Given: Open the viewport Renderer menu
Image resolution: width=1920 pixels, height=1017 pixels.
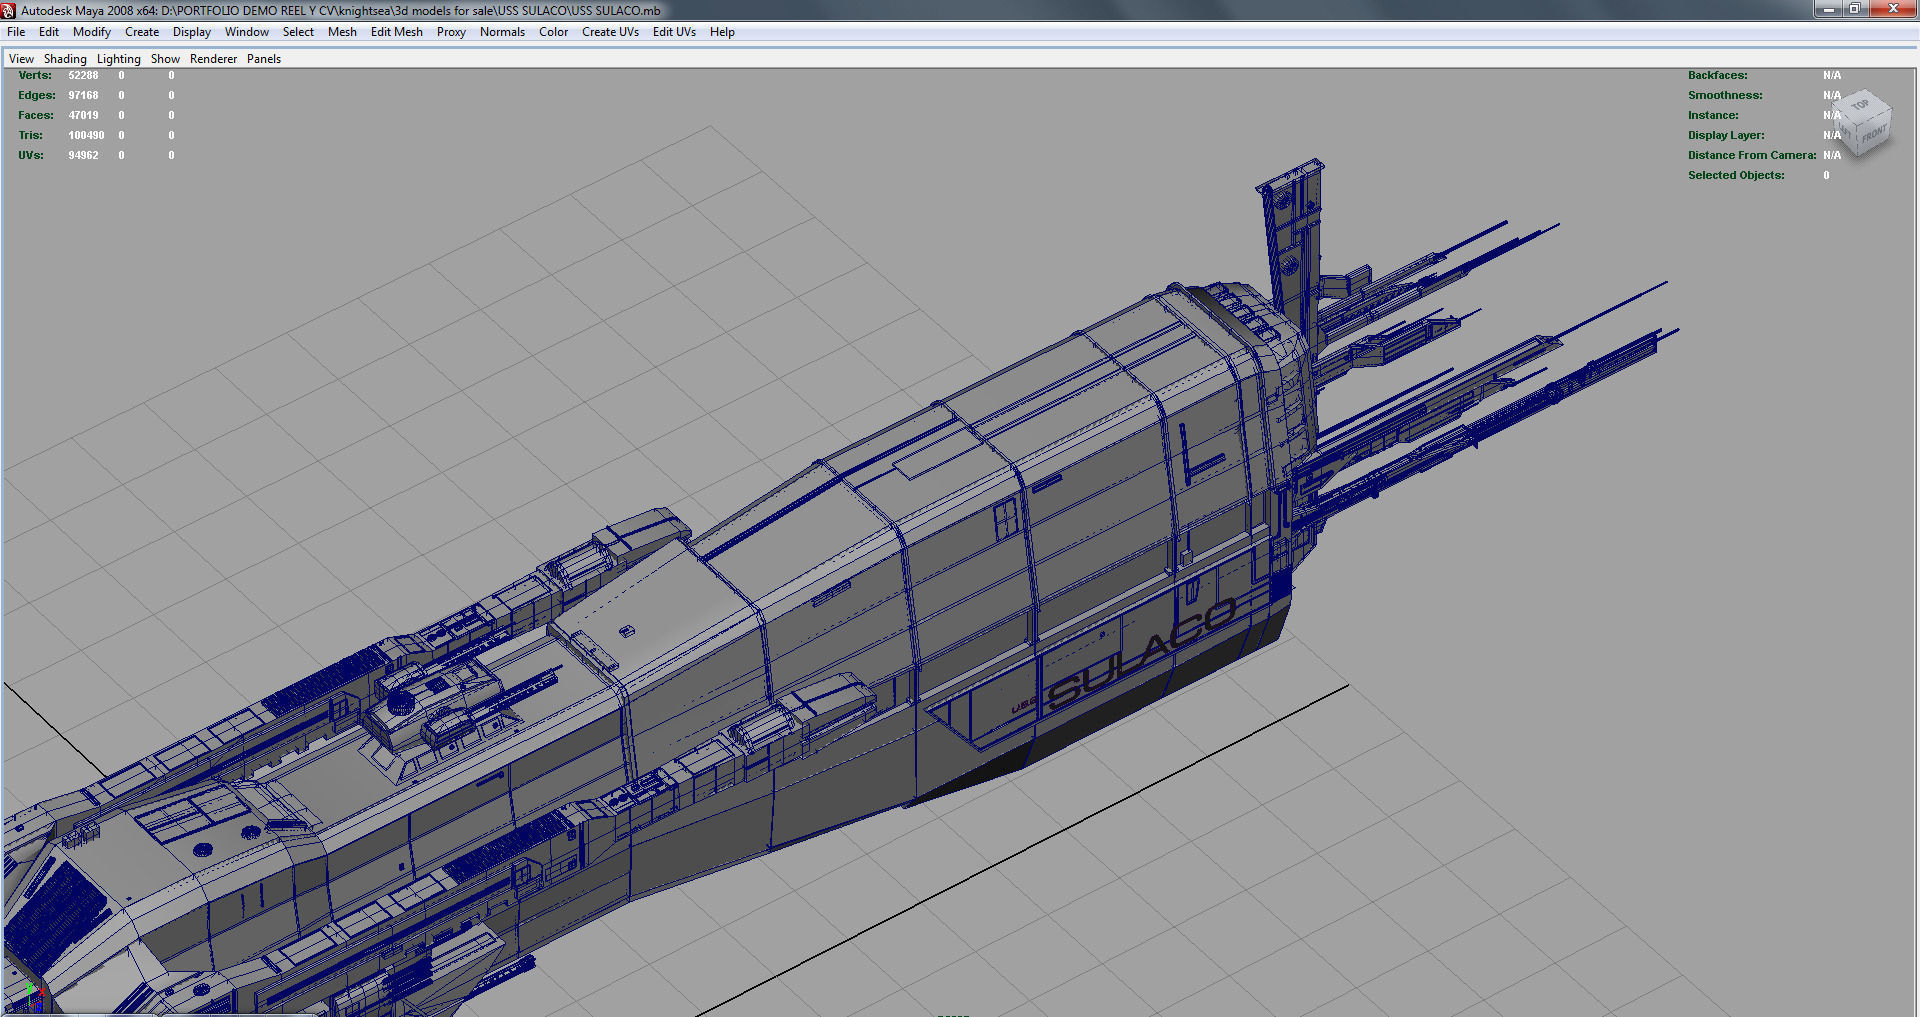Looking at the screenshot, I should (x=214, y=59).
